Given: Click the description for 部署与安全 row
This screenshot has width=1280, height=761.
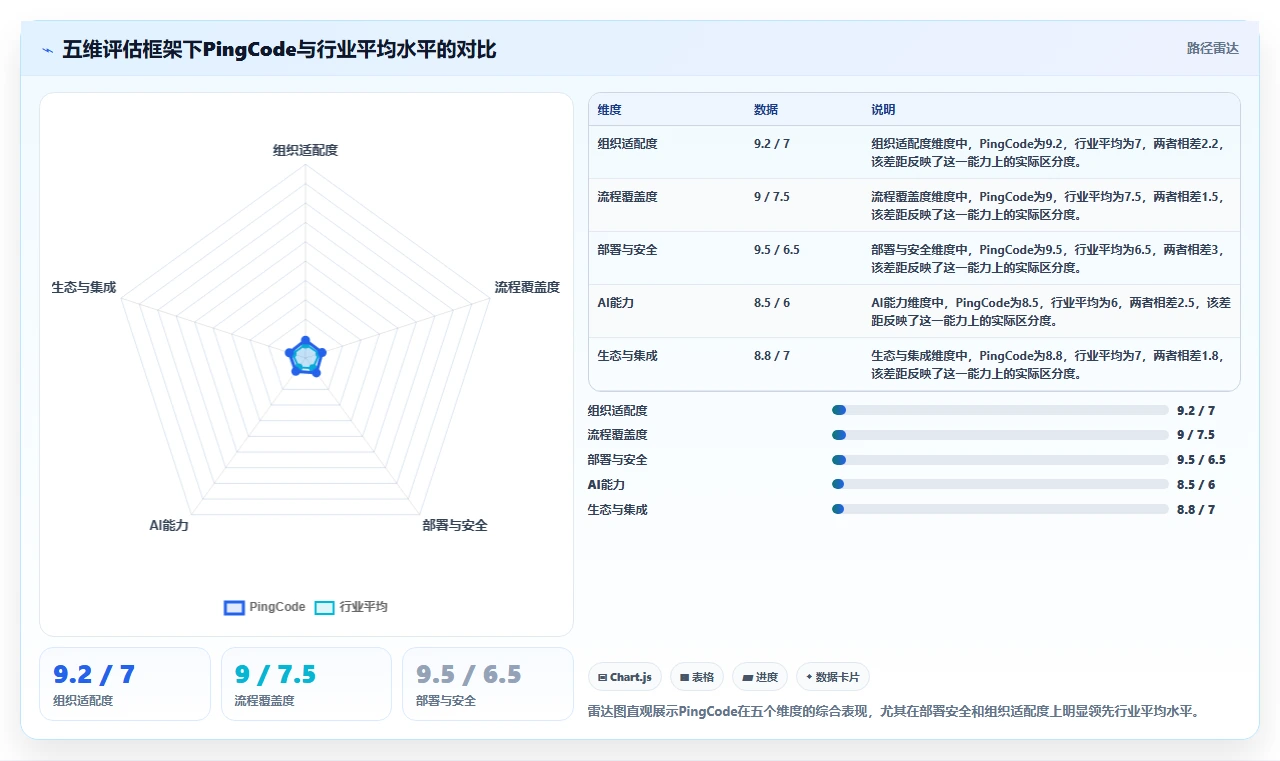Looking at the screenshot, I should (1047, 259).
